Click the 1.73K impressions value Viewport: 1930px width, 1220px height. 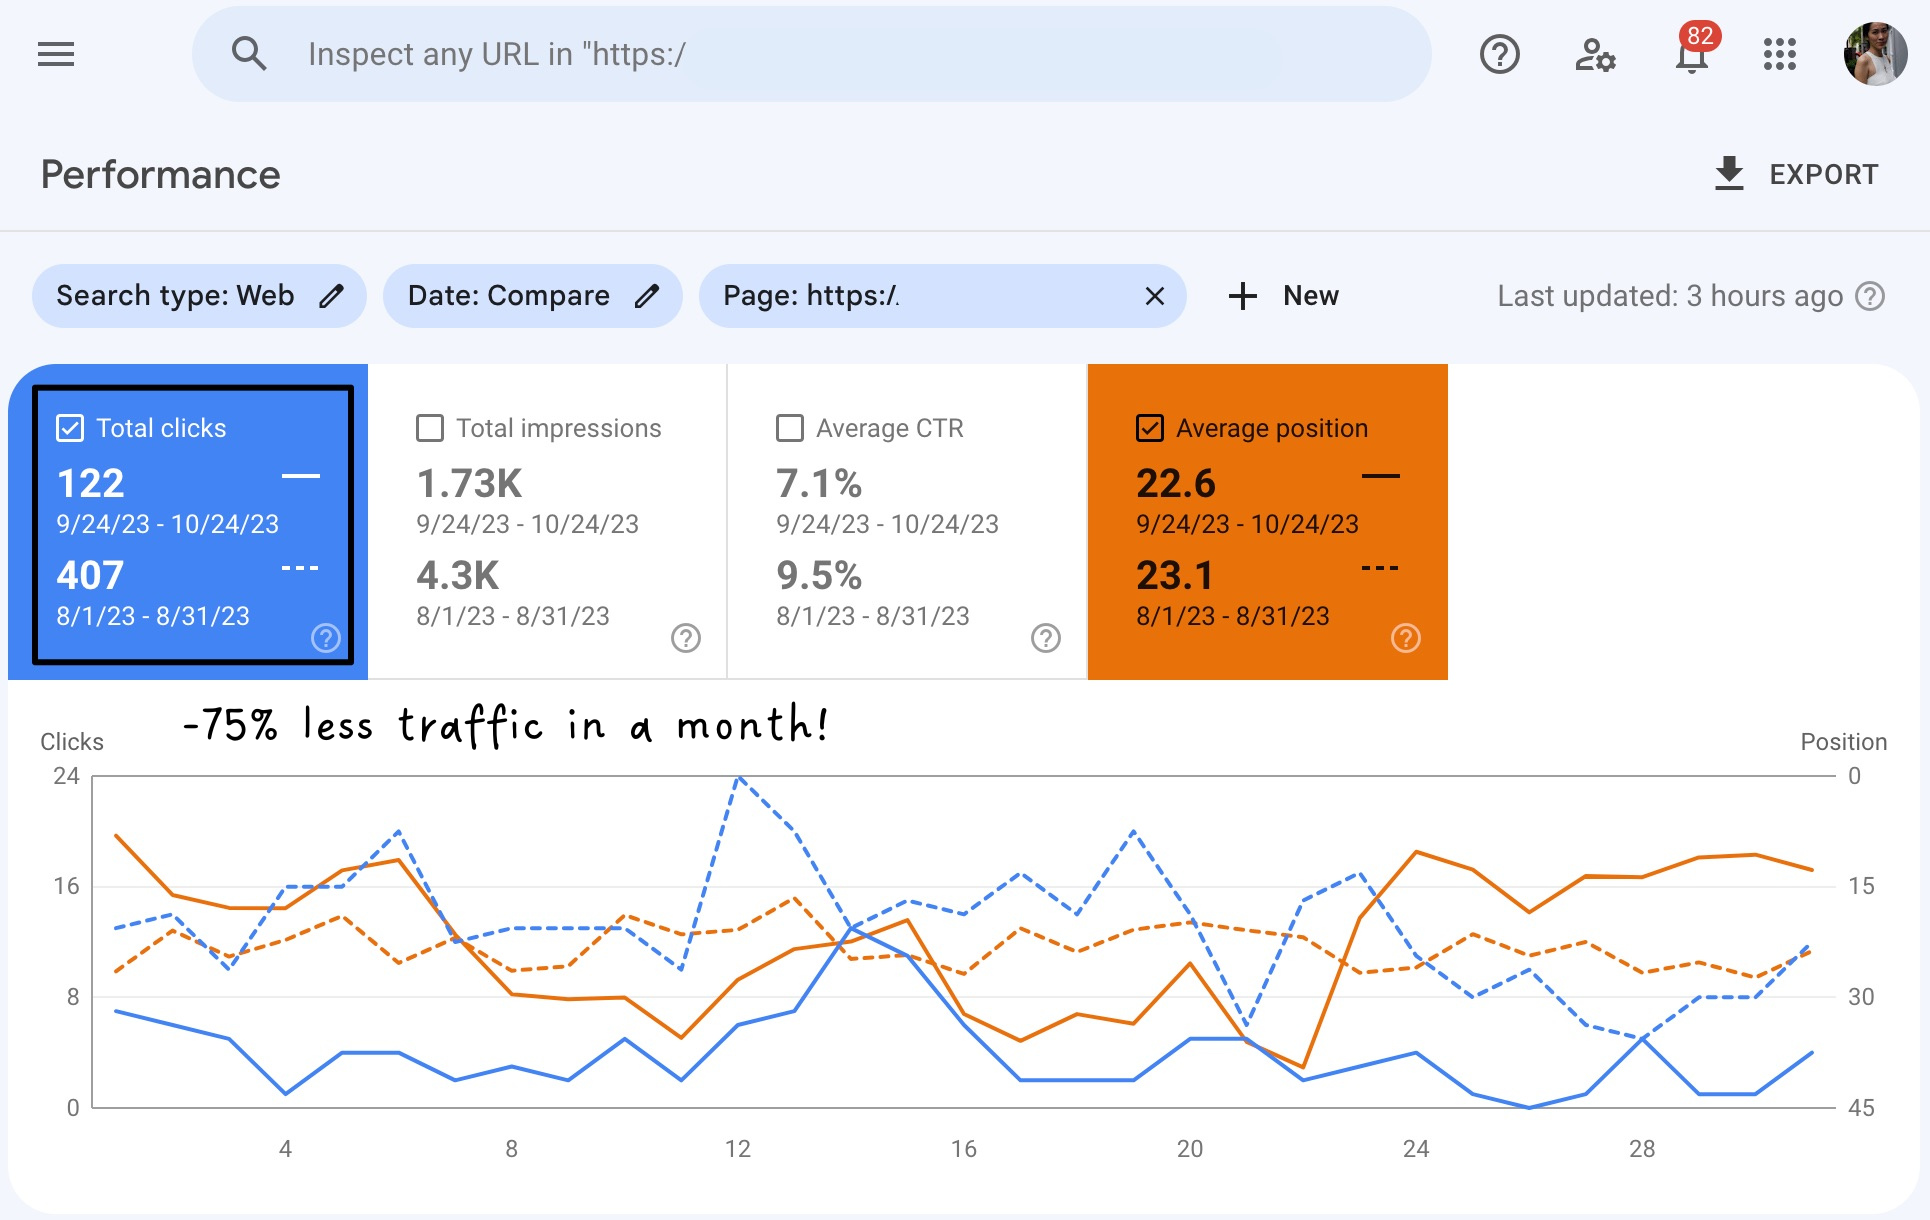pyautogui.click(x=470, y=484)
